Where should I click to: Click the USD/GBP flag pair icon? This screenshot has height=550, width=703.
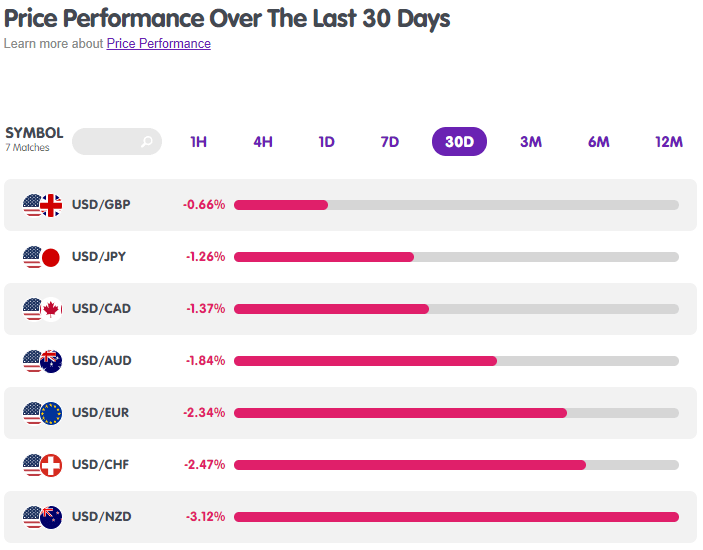tap(43, 205)
